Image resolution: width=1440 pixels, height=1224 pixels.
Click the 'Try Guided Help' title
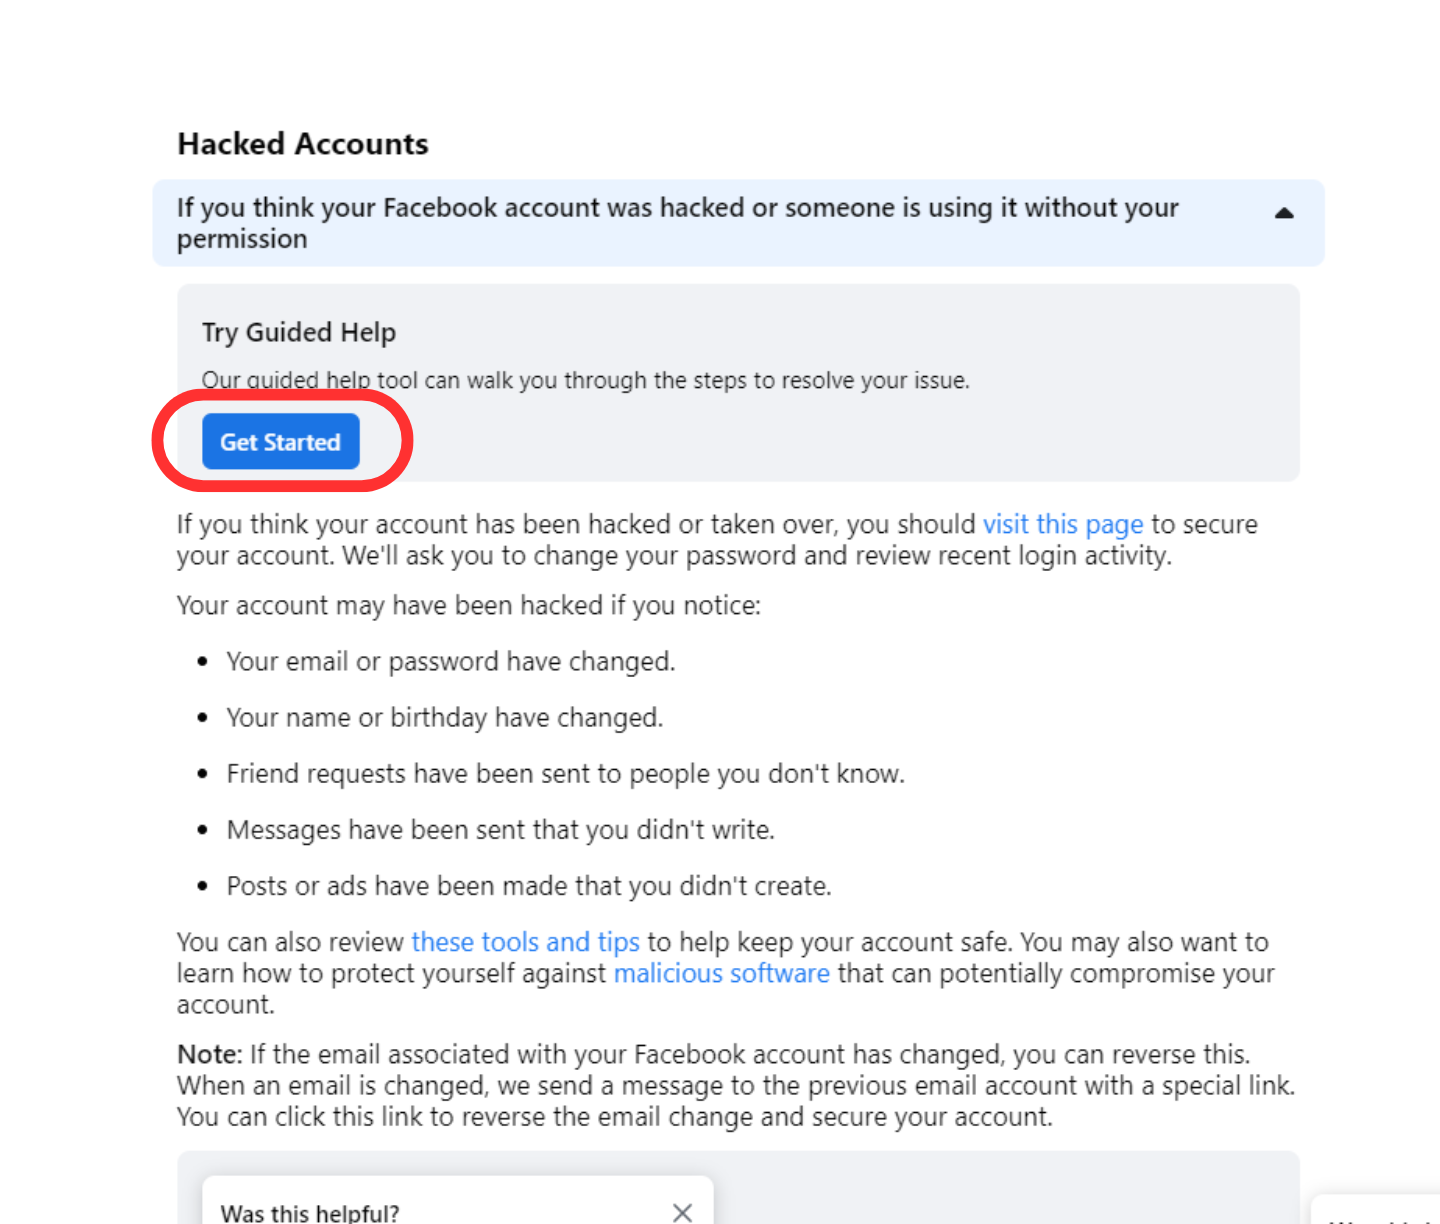tap(299, 332)
